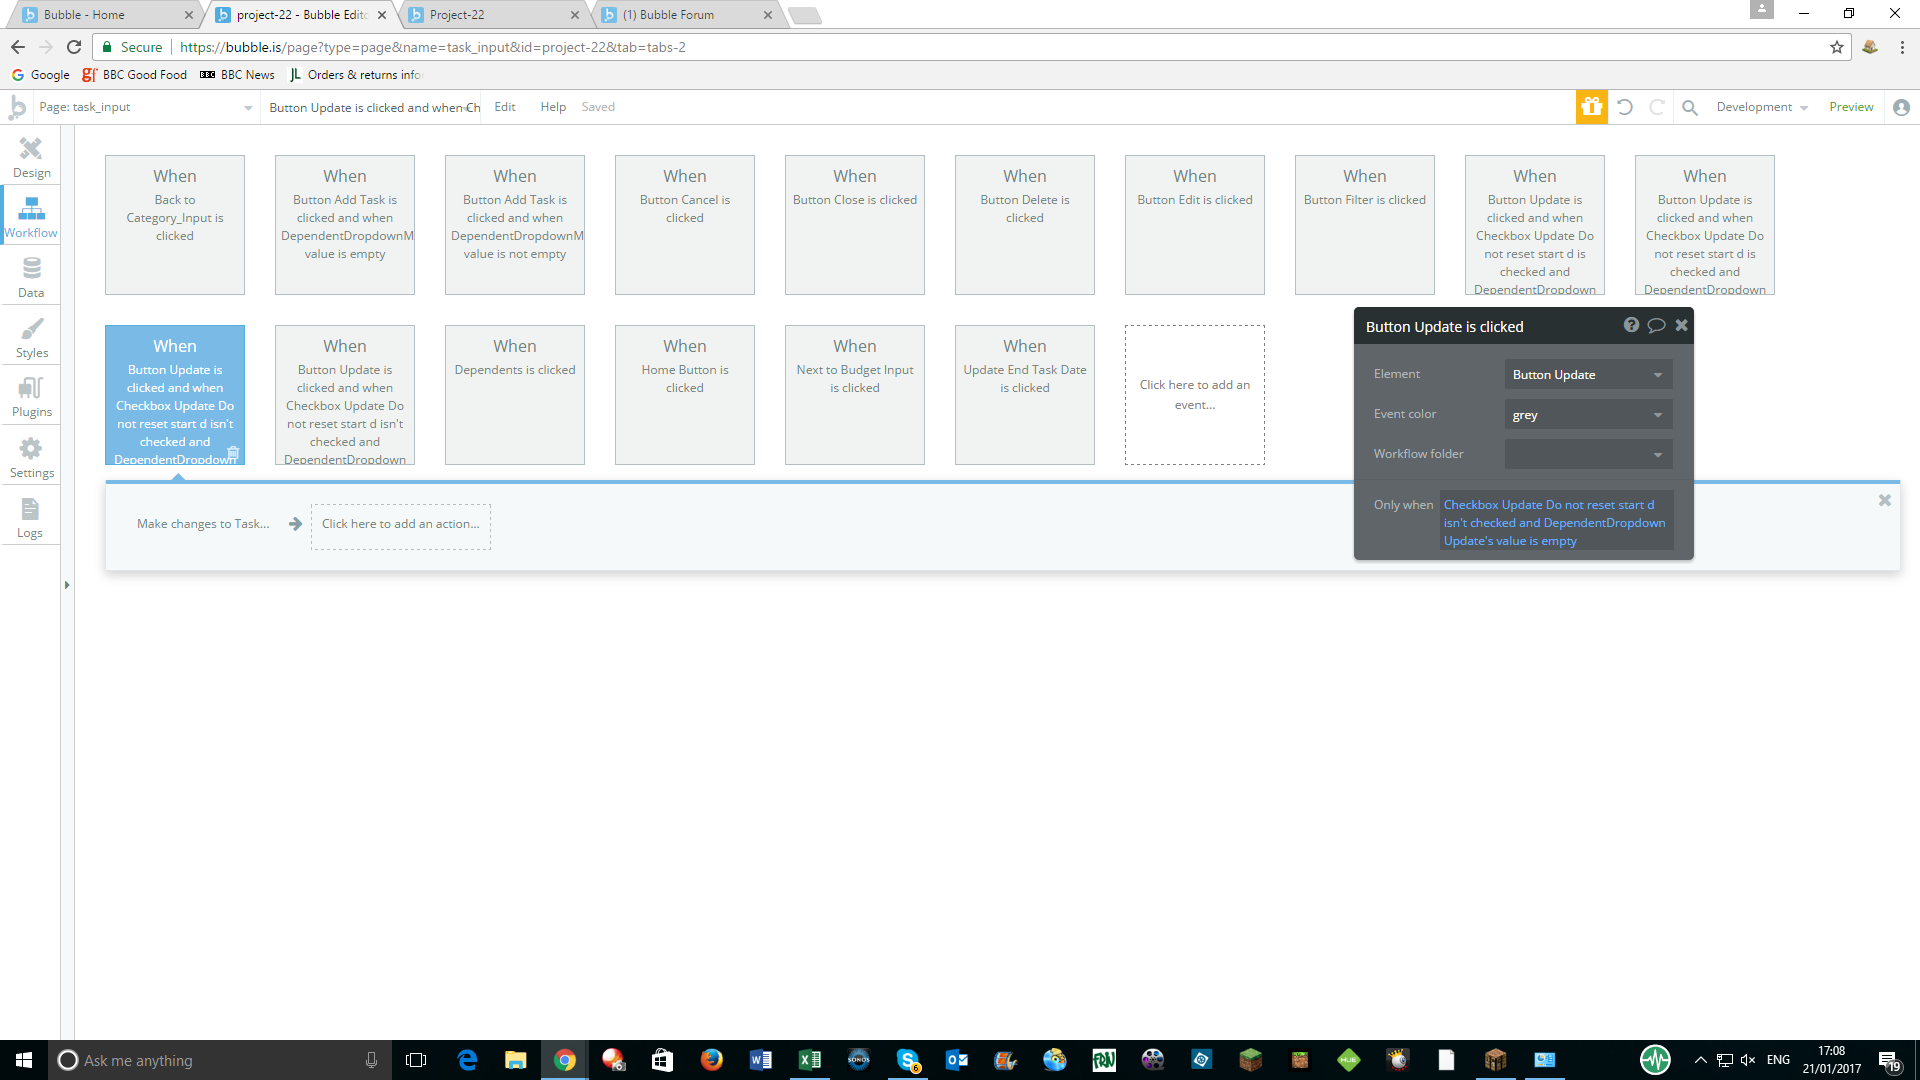Open the Data tab icon

31,277
